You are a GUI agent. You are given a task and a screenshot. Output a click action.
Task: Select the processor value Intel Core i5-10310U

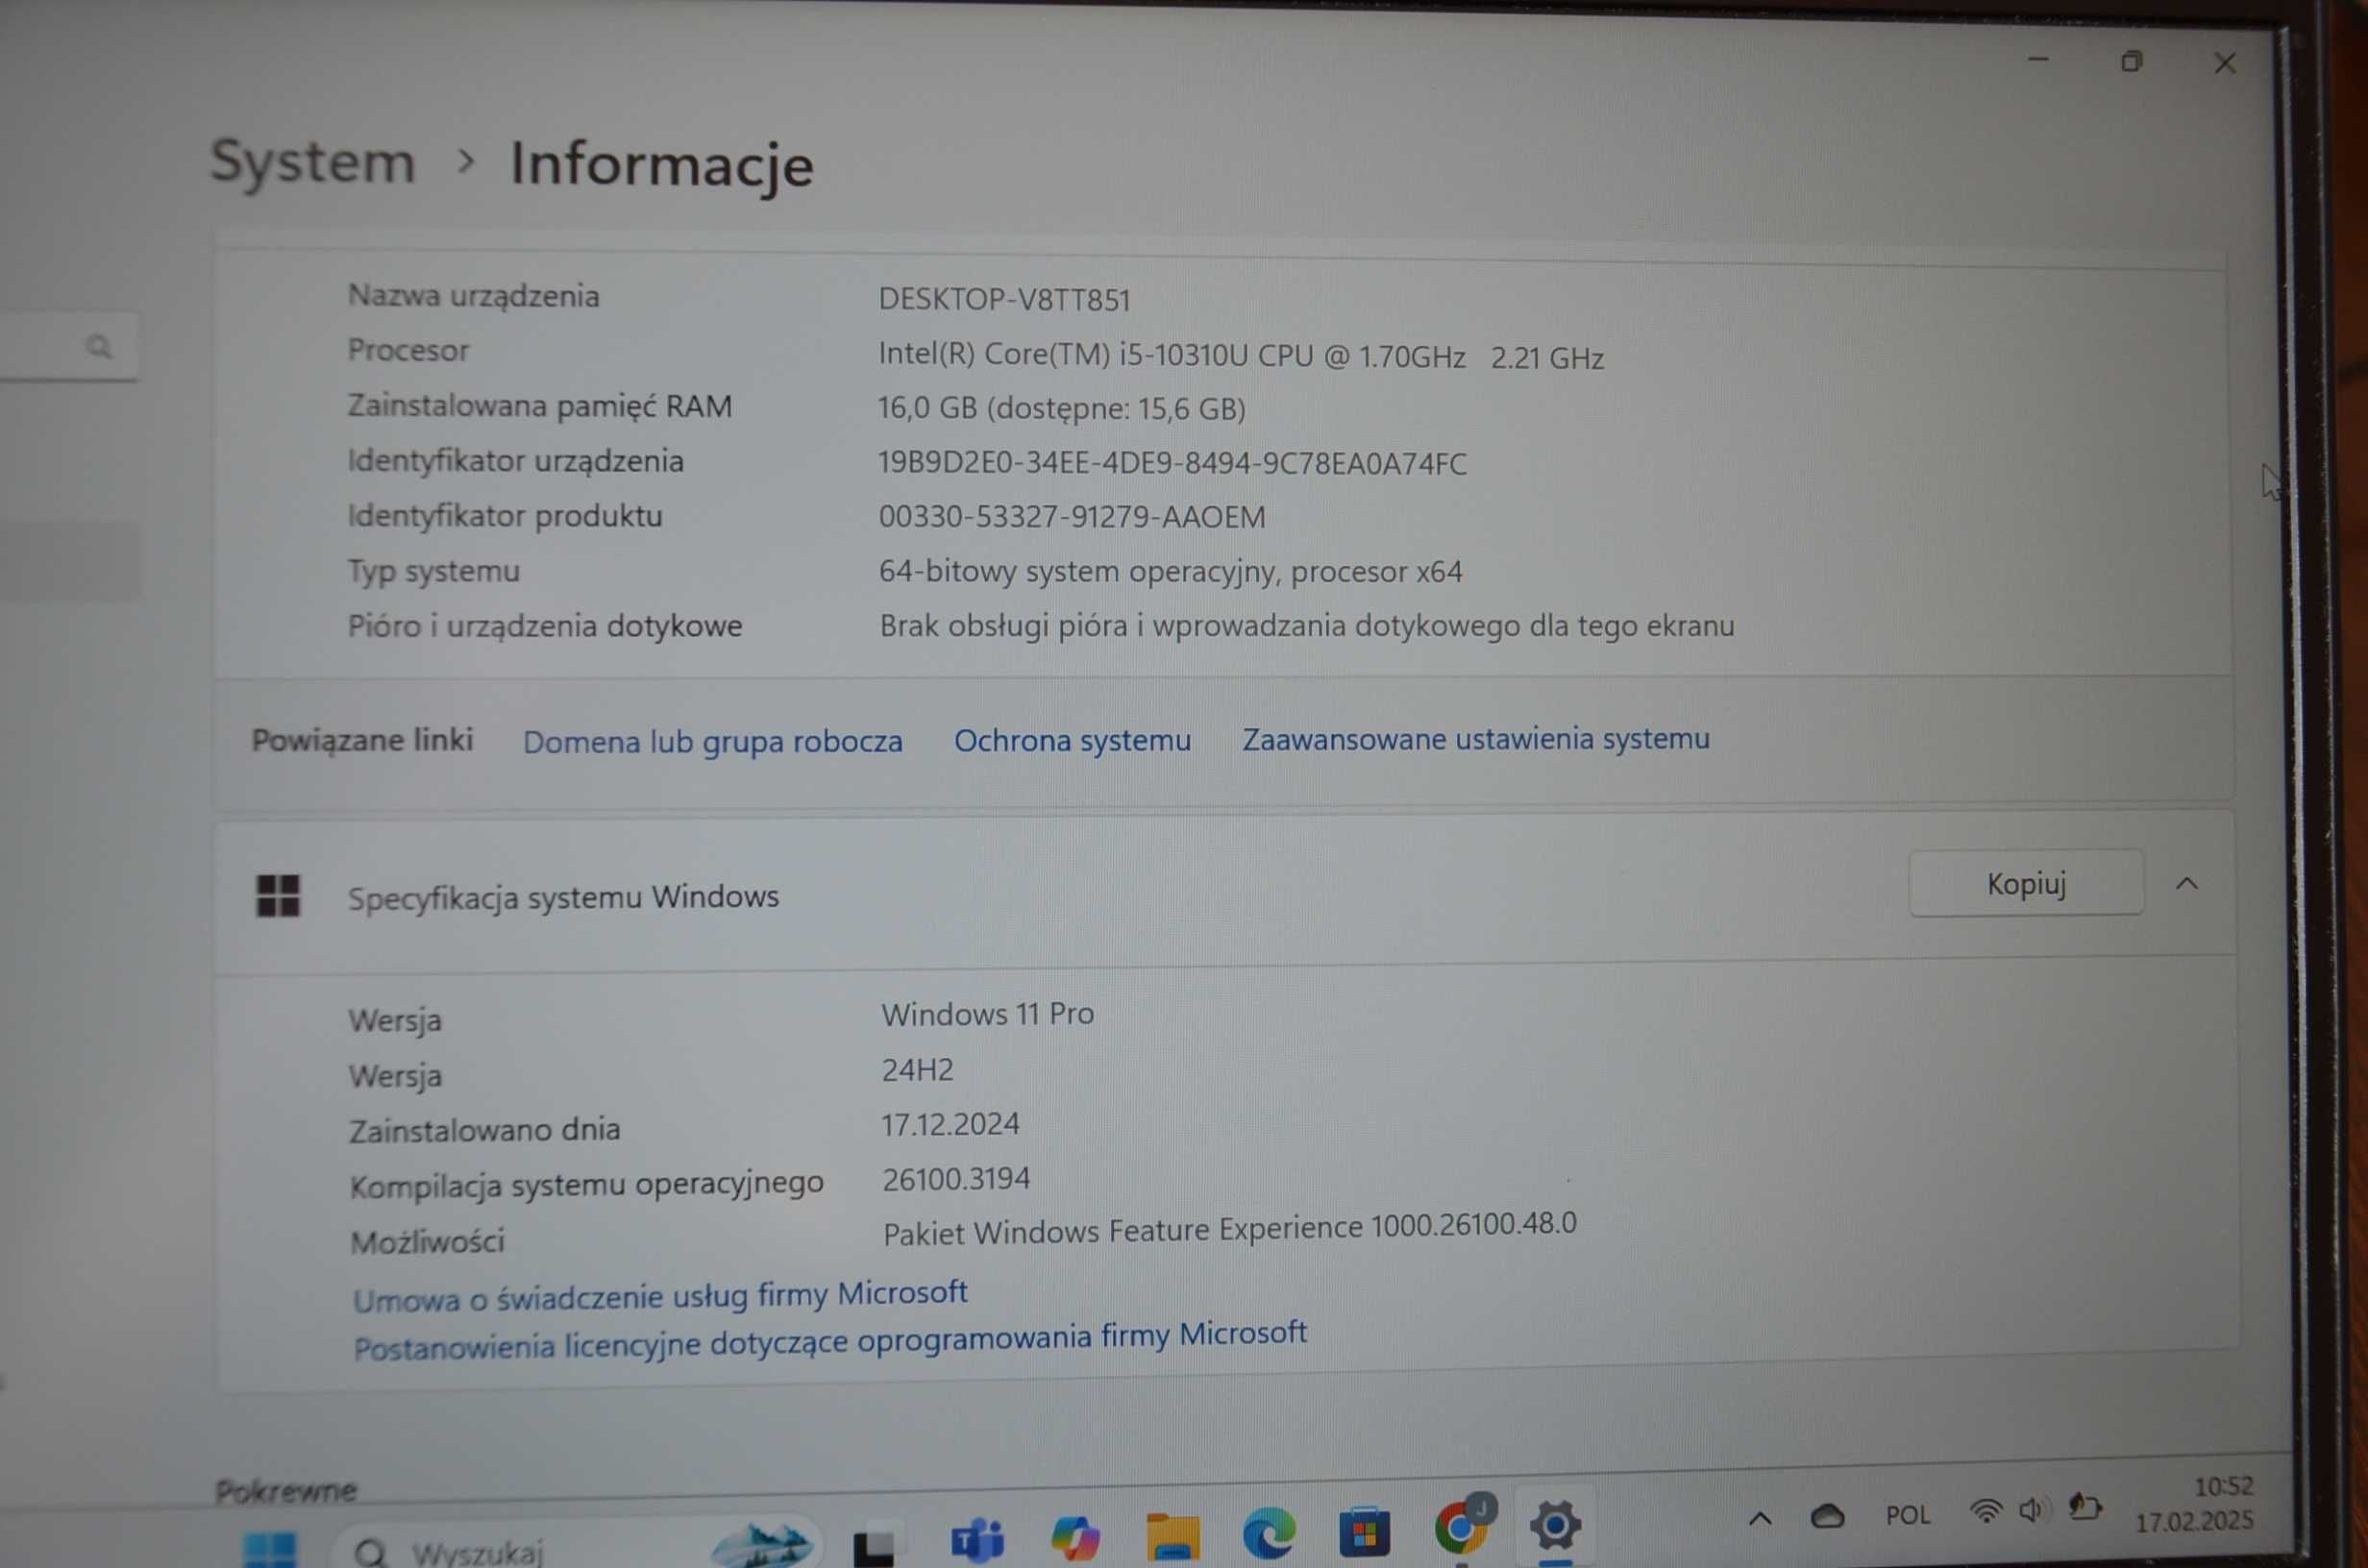click(x=1241, y=357)
